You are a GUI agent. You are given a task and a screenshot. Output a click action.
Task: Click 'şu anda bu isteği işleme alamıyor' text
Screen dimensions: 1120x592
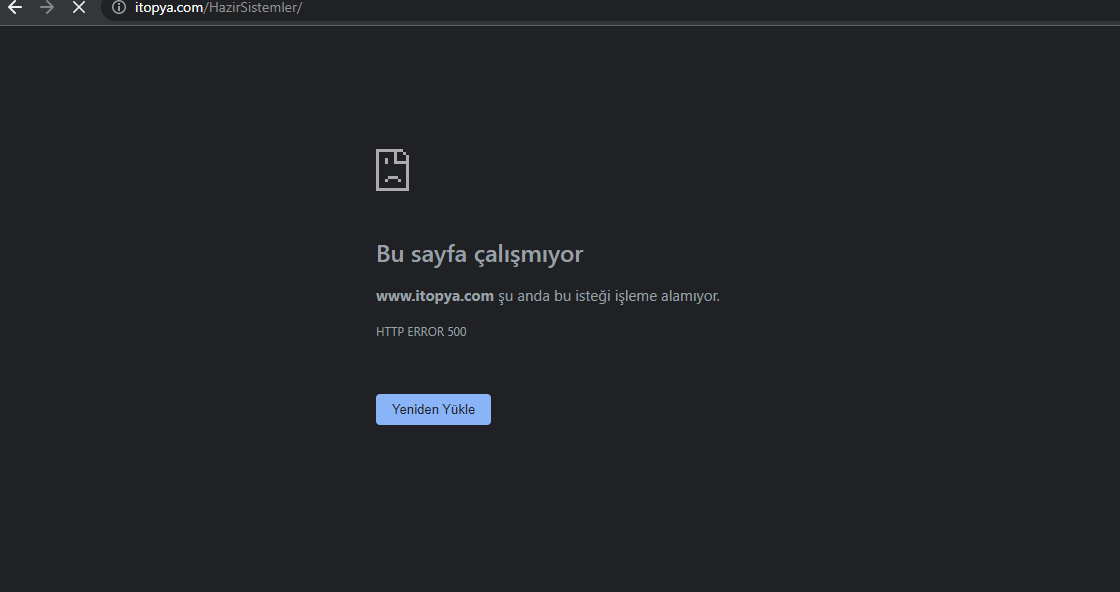(x=609, y=296)
